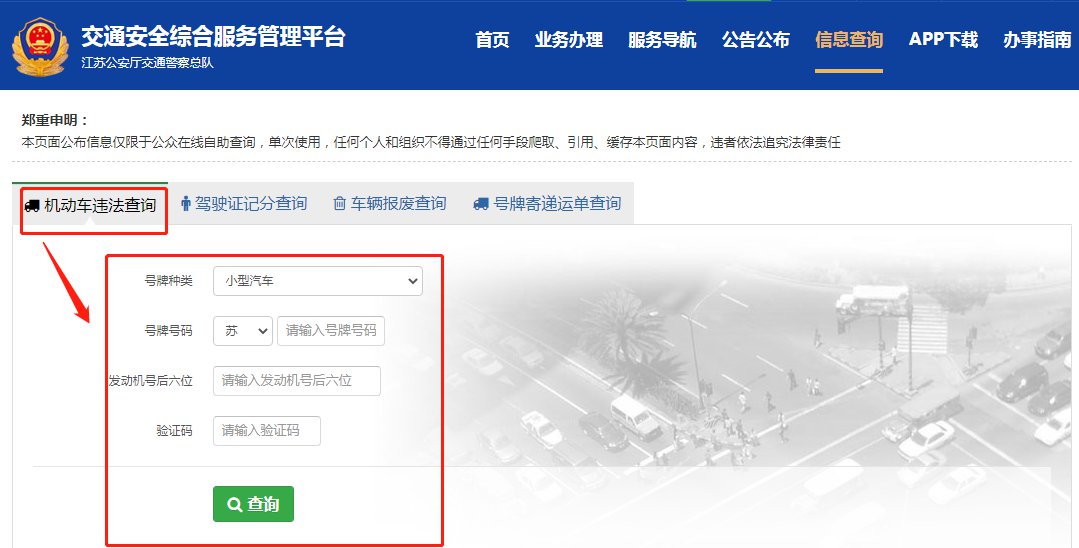This screenshot has width=1079, height=548.
Task: Switch to the 号牌寄递运单查询 tab
Action: [547, 204]
